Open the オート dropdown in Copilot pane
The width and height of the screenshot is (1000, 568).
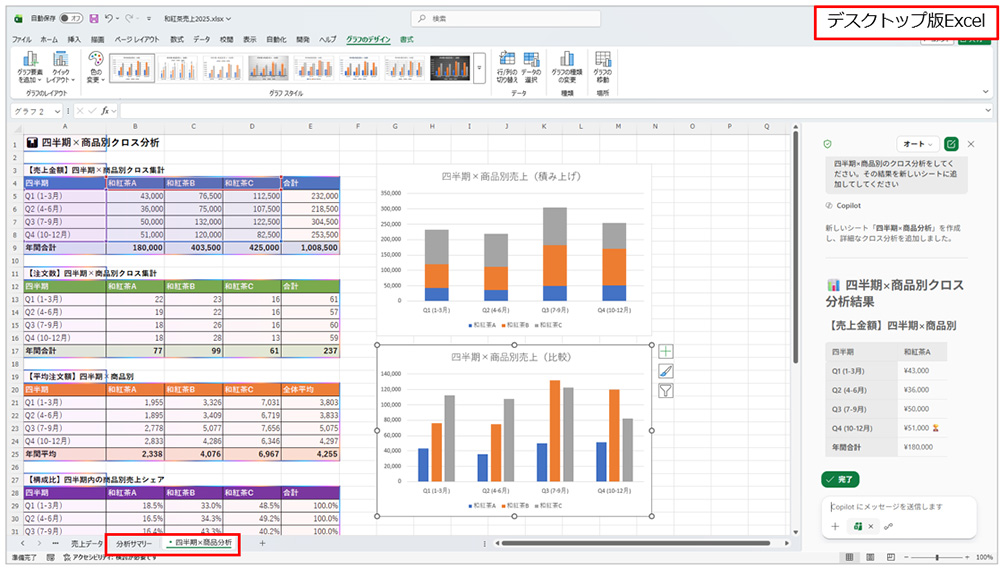coord(916,144)
